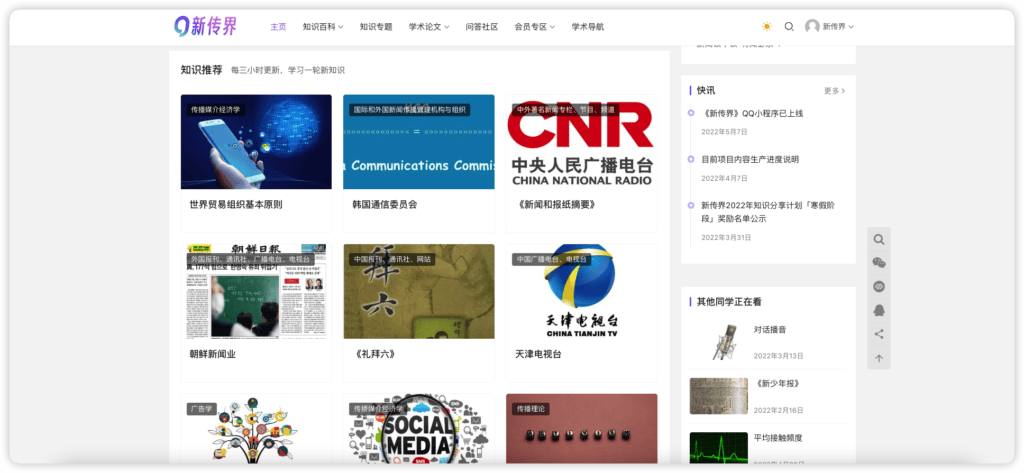Open 天津电视台 article title
Screen dimensions: 1024x473
click(x=538, y=354)
